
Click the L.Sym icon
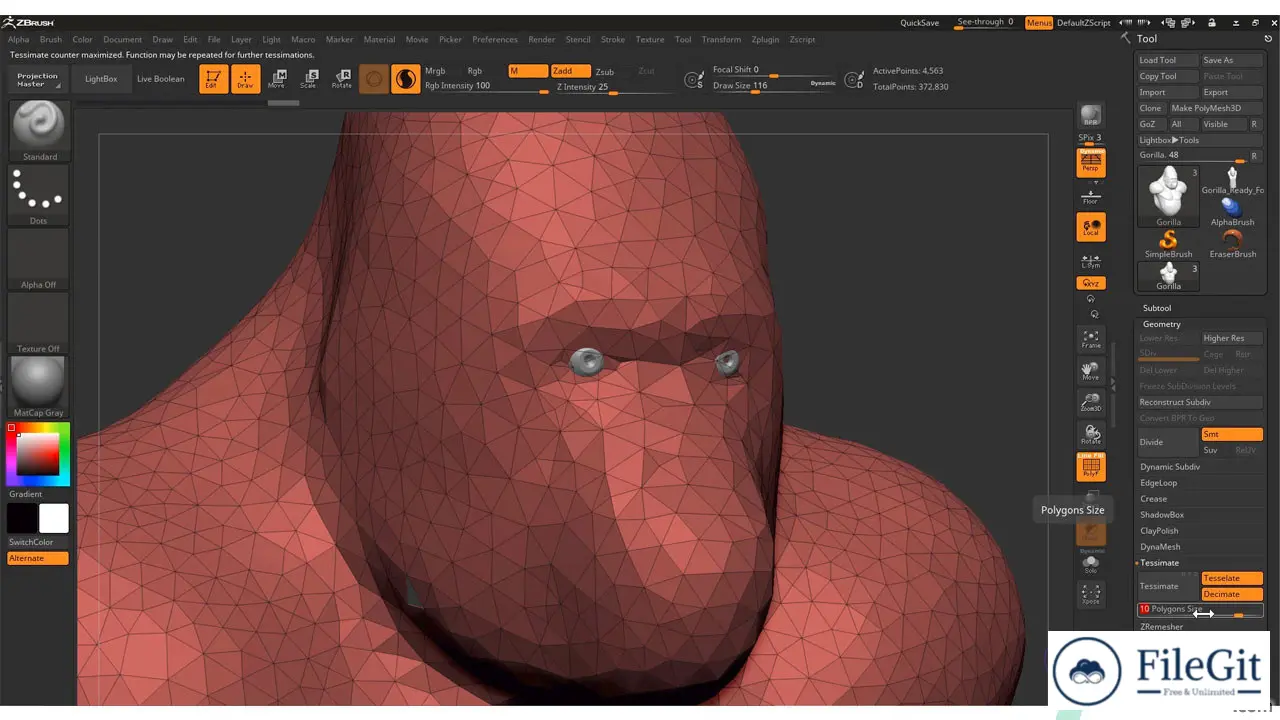coord(1091,262)
